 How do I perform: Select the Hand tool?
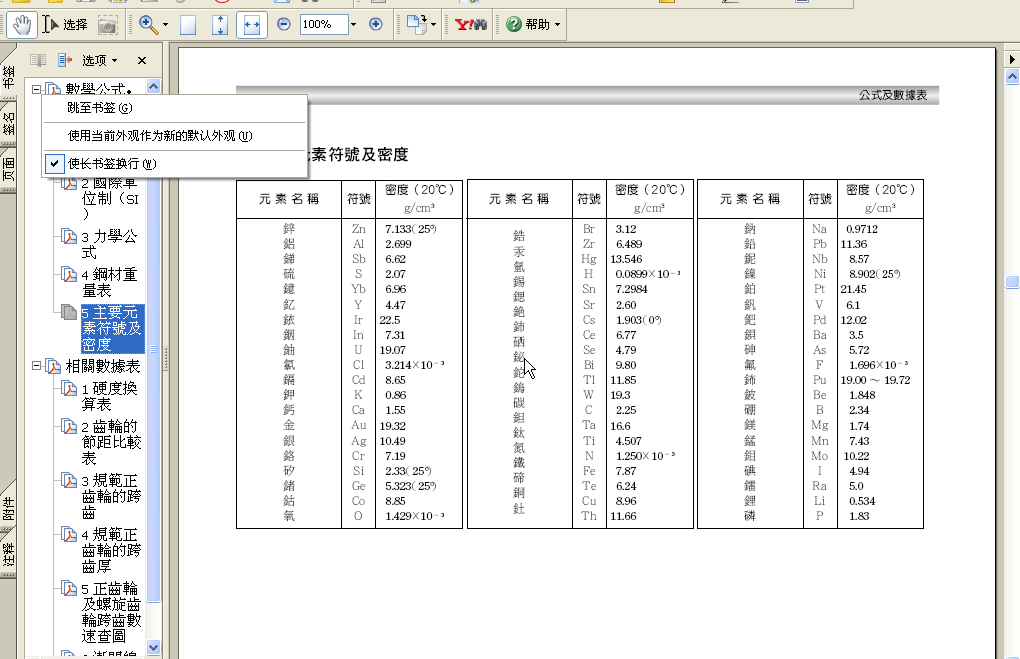coord(21,25)
